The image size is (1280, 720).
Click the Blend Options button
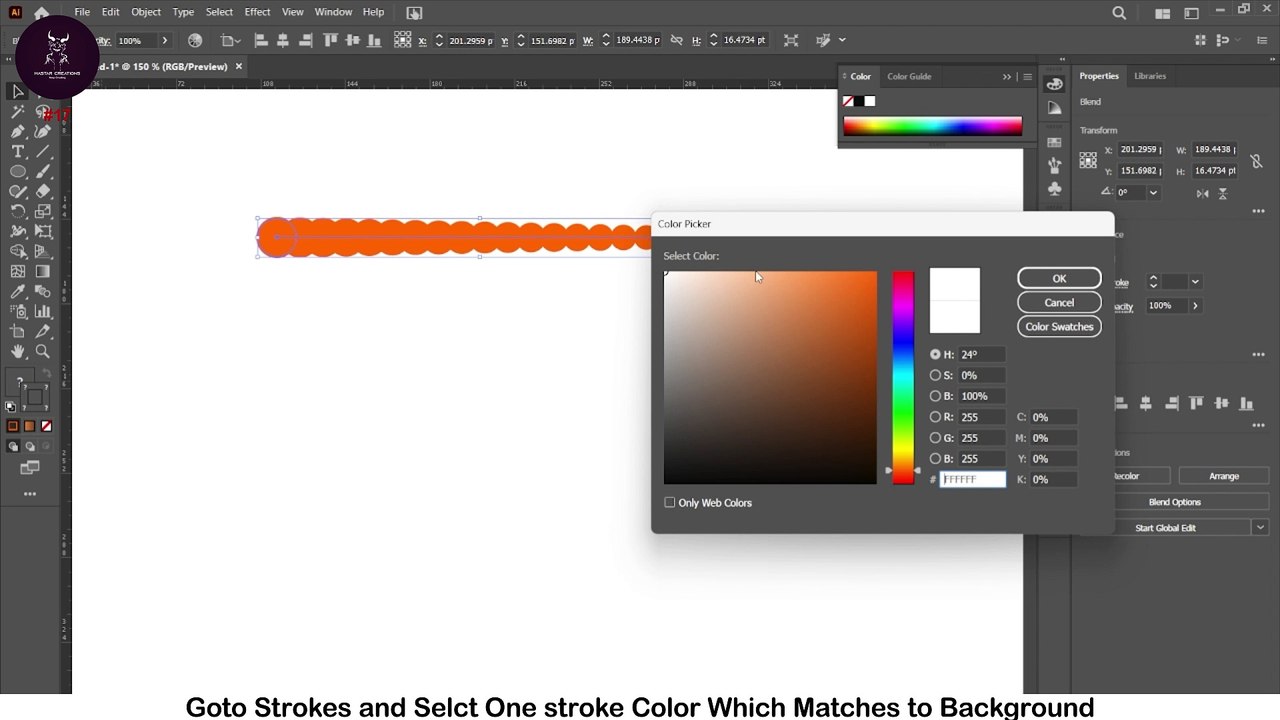pos(1174,502)
